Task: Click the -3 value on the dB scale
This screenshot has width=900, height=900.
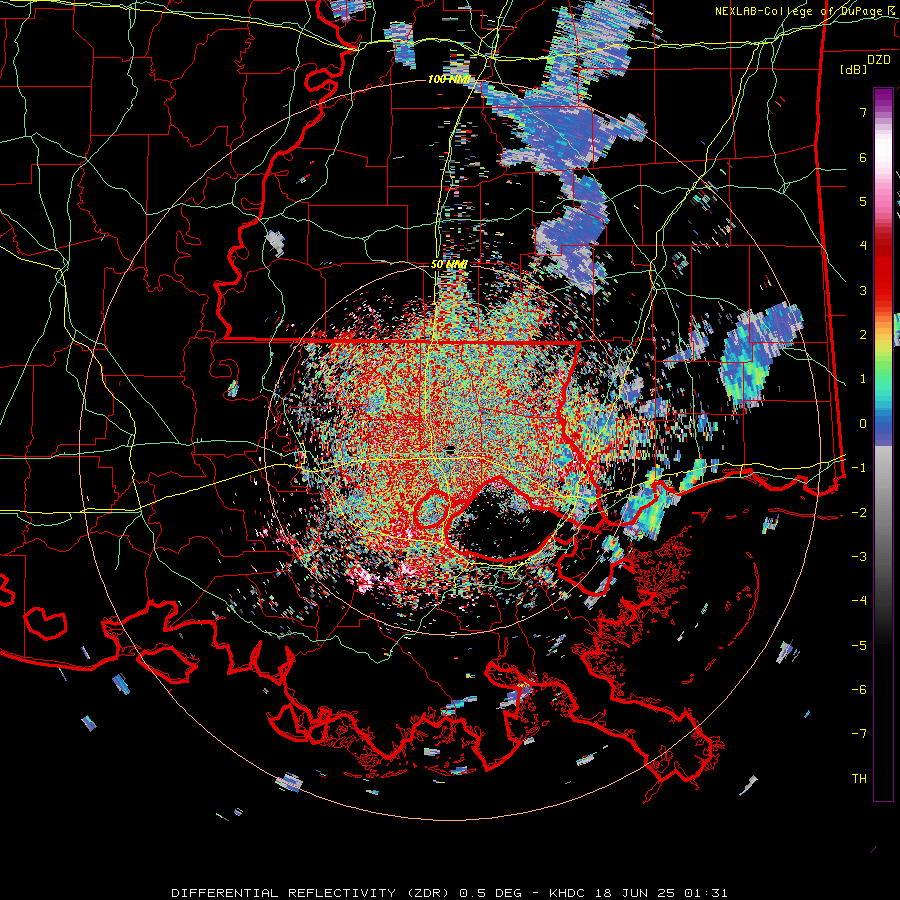Action: pos(859,557)
